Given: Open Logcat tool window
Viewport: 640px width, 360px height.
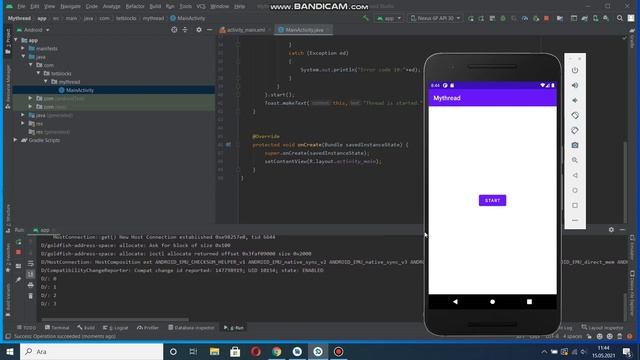Looking at the screenshot, I should [x=116, y=328].
